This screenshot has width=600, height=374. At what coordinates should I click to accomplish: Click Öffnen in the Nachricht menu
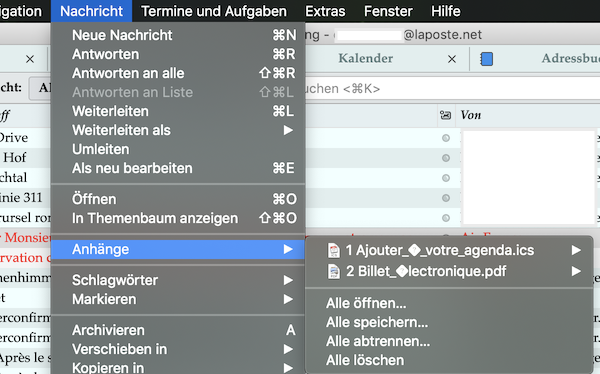178,199
